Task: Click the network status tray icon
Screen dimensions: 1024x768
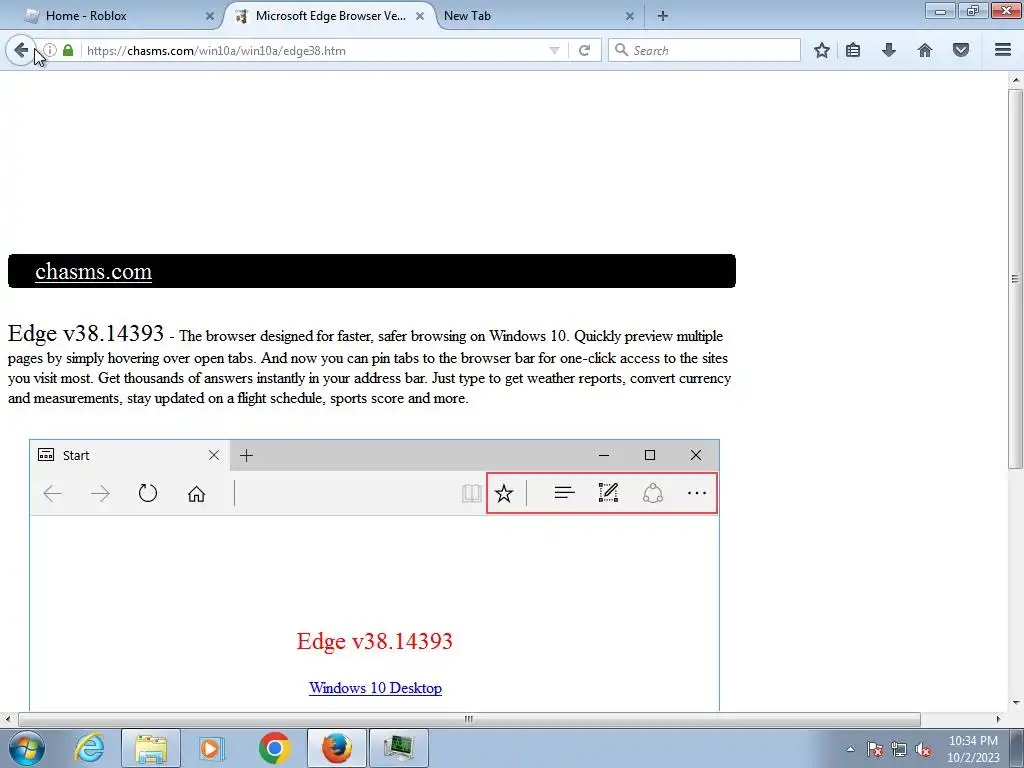Action: [899, 749]
